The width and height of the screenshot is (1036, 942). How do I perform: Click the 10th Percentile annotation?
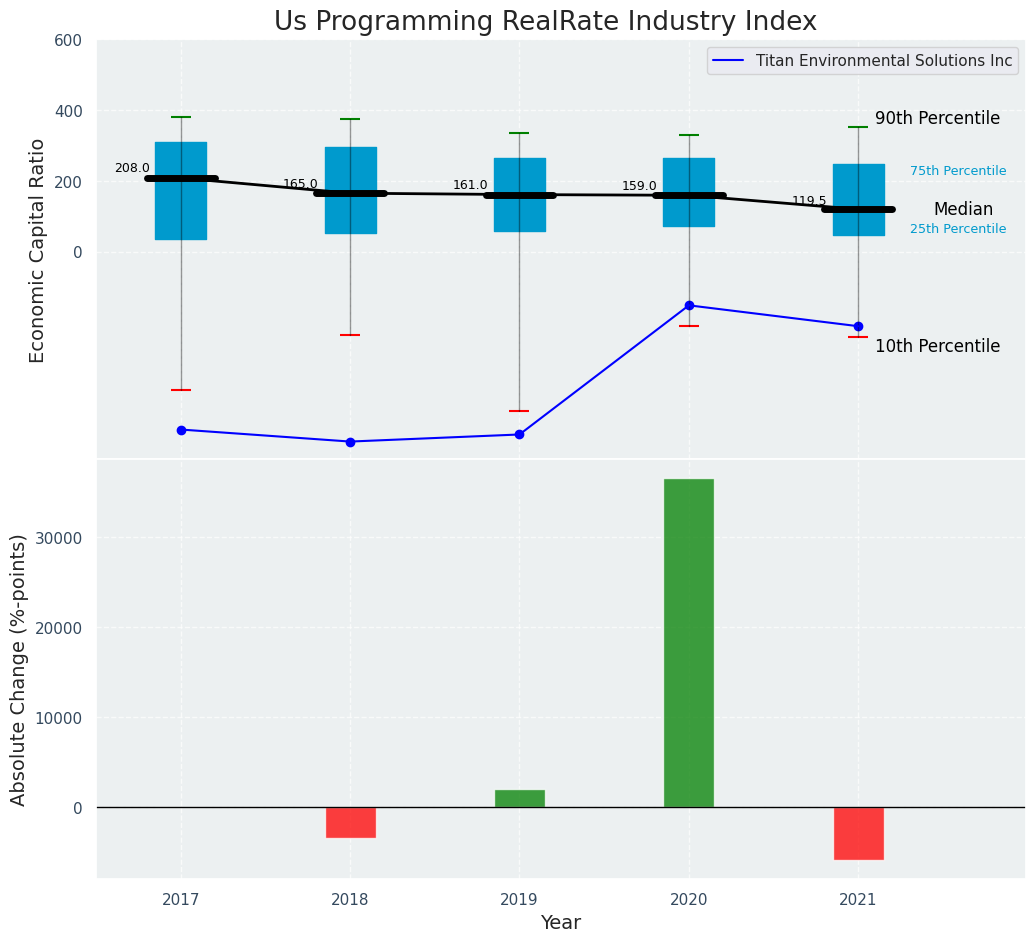(937, 346)
